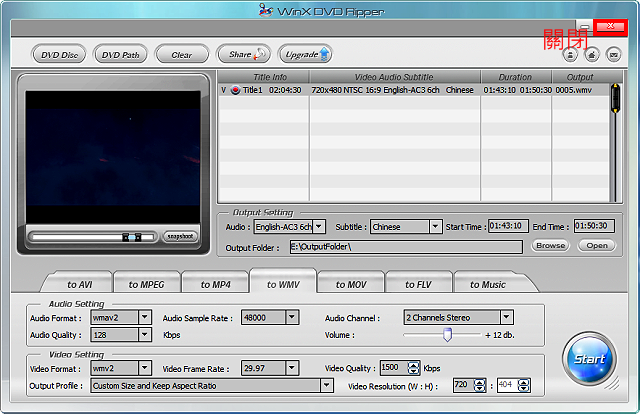
Task: Take a snapshot of the preview
Action: tap(180, 236)
